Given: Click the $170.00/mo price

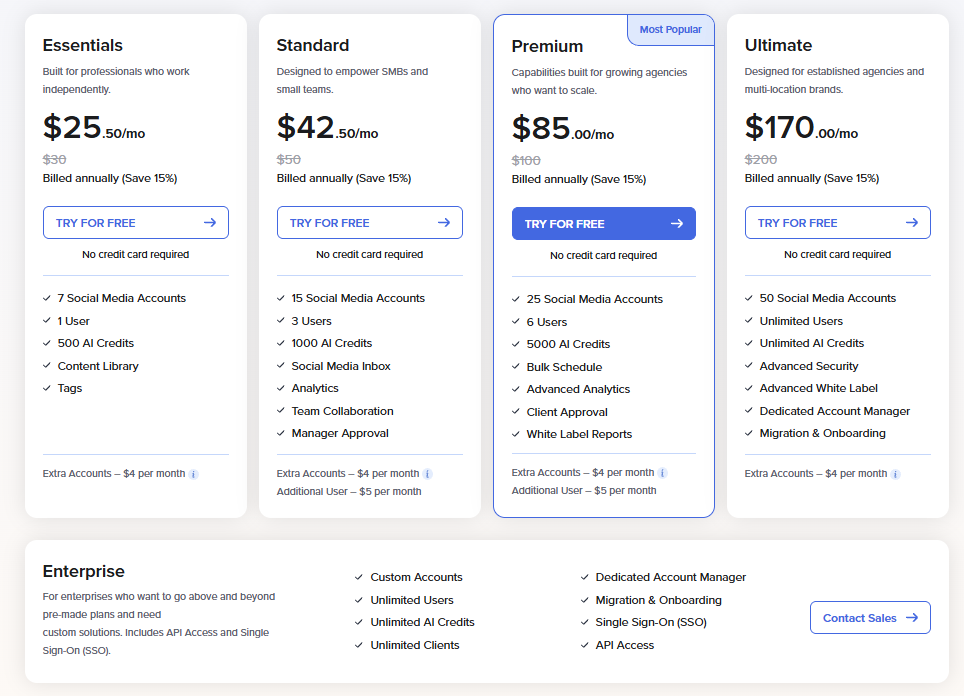Looking at the screenshot, I should coord(801,128).
